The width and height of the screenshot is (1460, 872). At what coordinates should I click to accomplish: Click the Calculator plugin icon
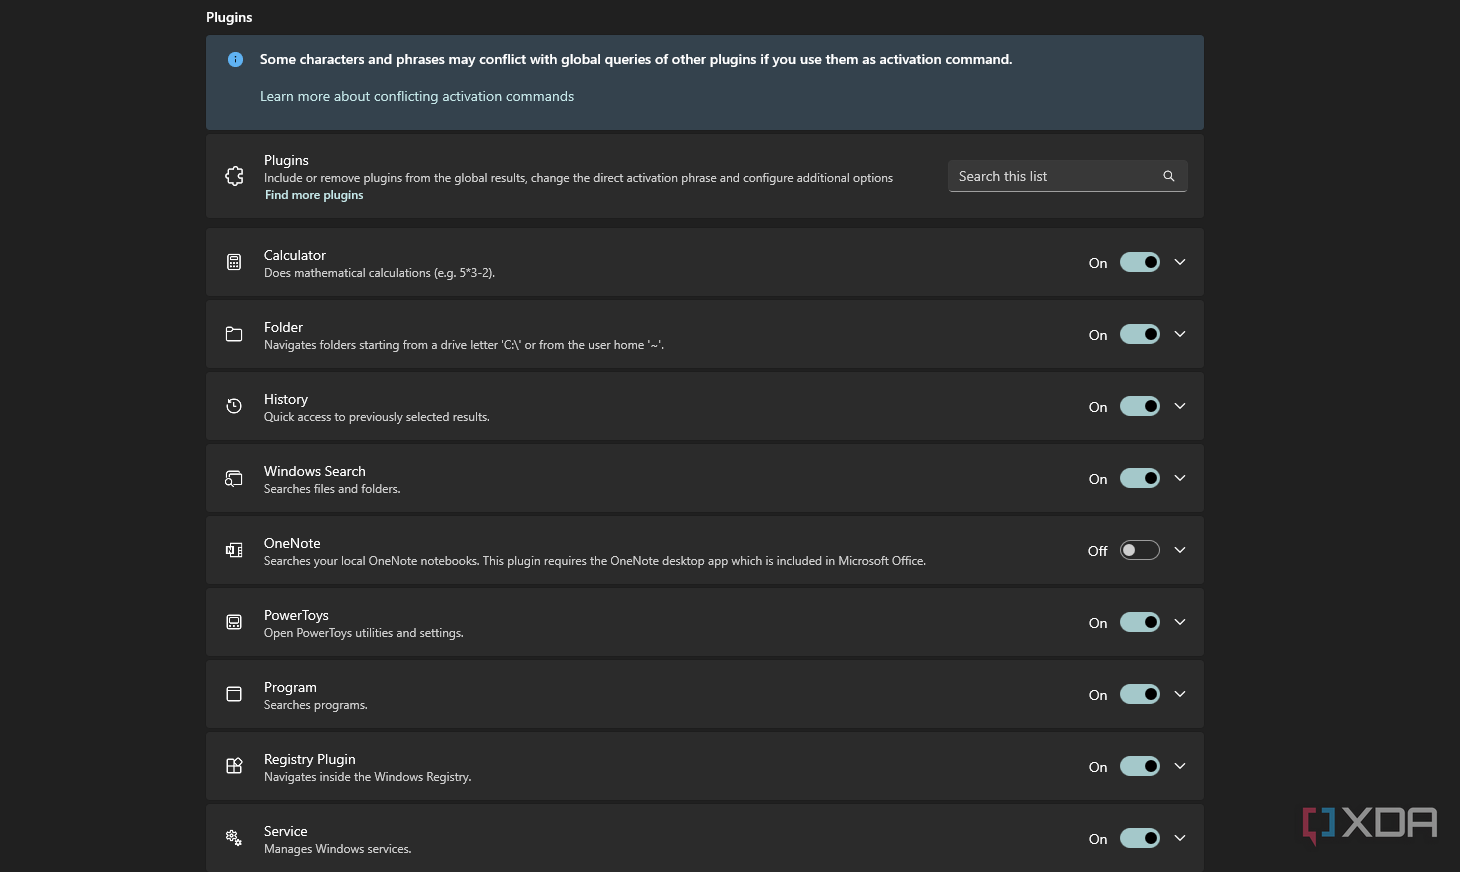(234, 262)
